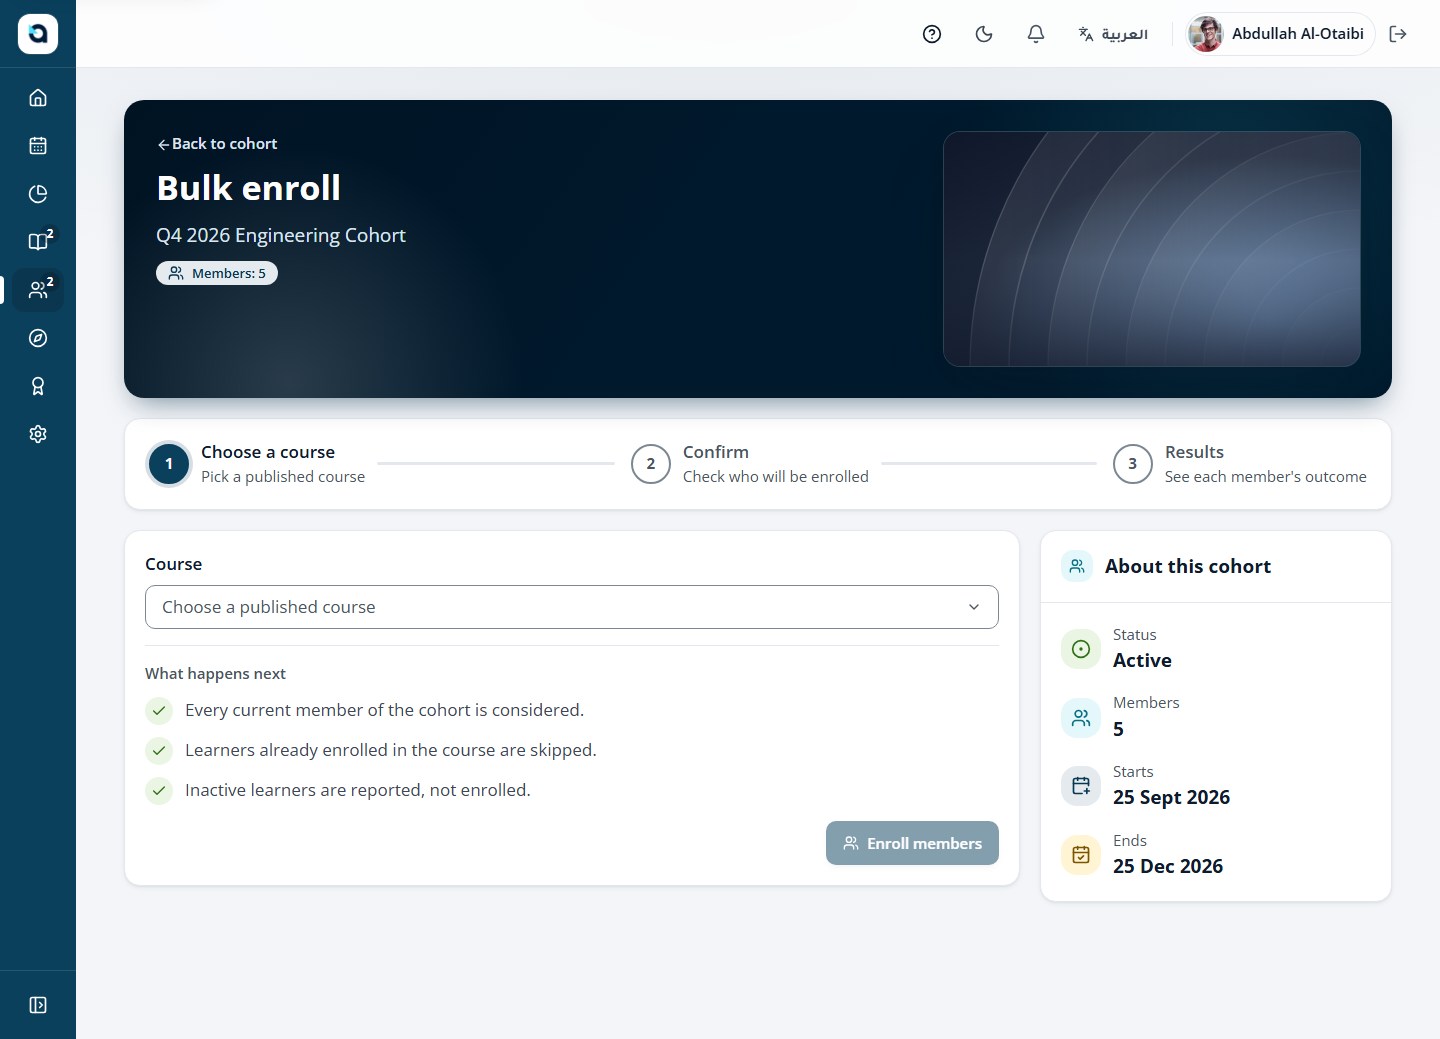The width and height of the screenshot is (1440, 1039).
Task: Click 'Inactive learners are reported, not enrolled.'
Action: (358, 790)
